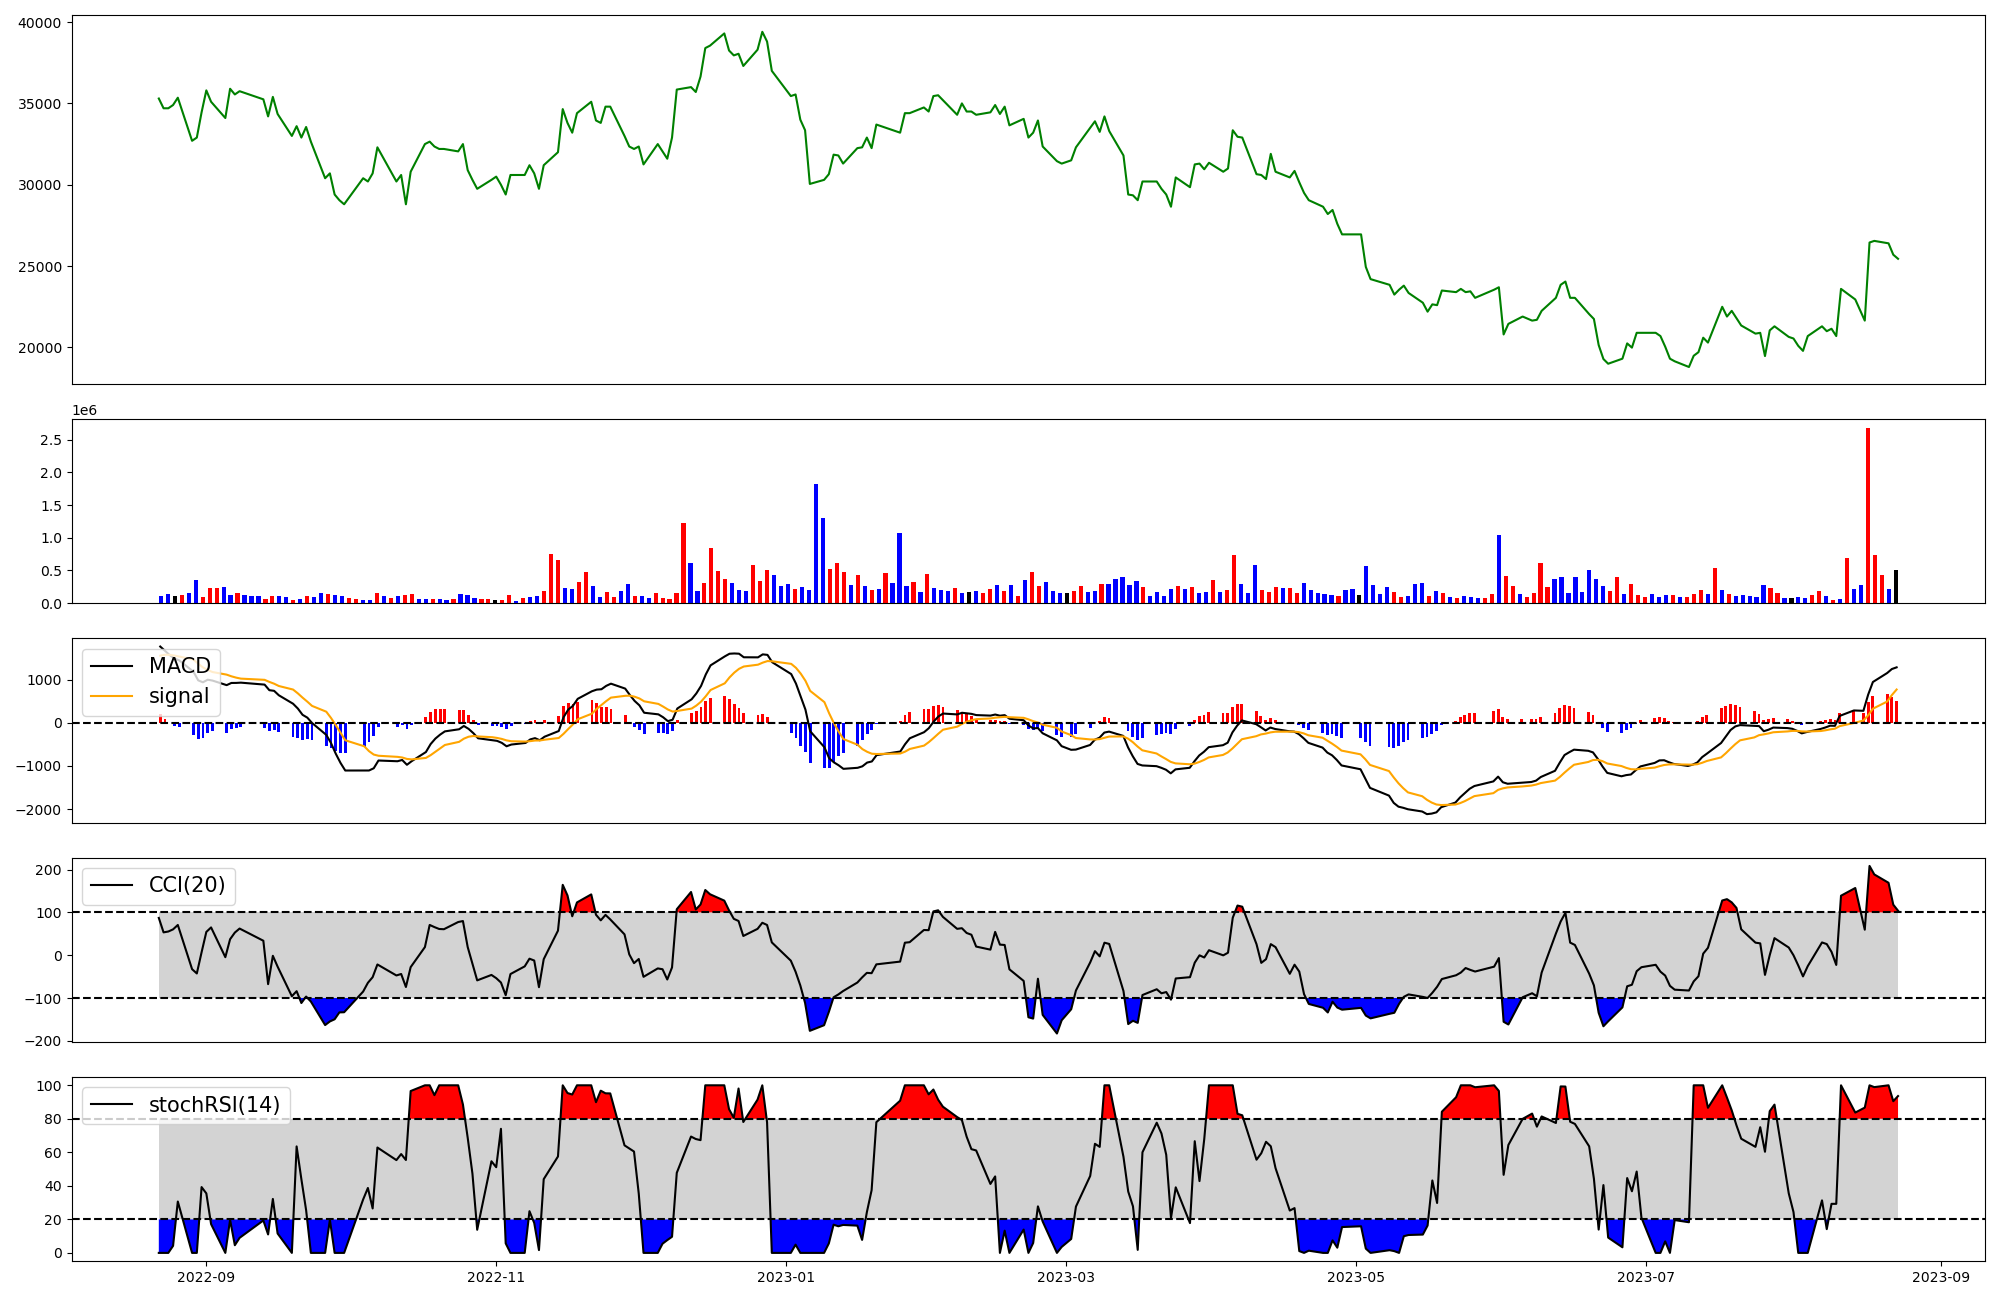Click the 2023-07 date axis label
The height and width of the screenshot is (1300, 2000).
click(x=1646, y=1277)
